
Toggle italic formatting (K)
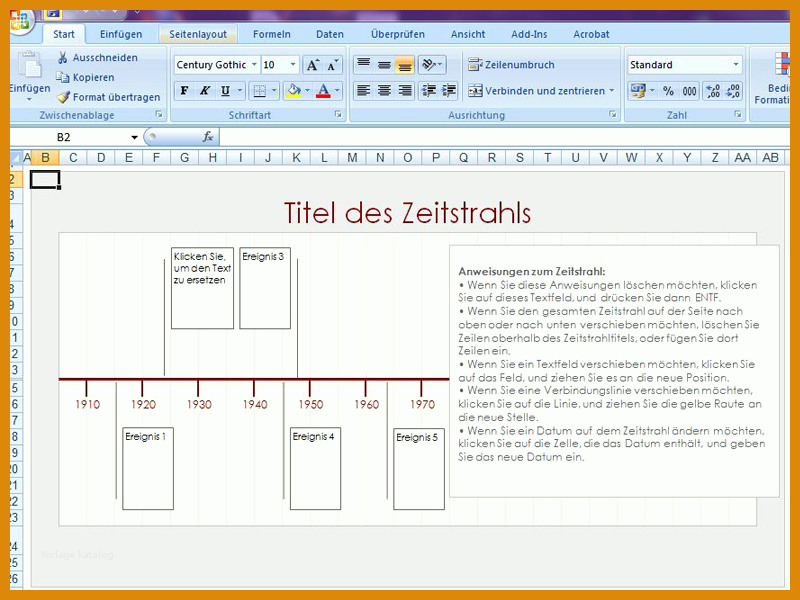click(x=205, y=91)
